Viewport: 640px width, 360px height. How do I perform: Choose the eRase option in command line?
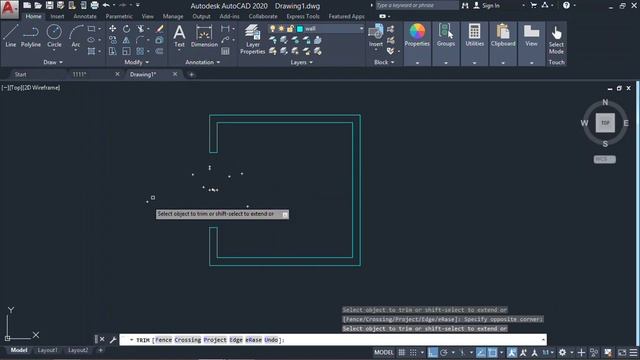click(253, 340)
